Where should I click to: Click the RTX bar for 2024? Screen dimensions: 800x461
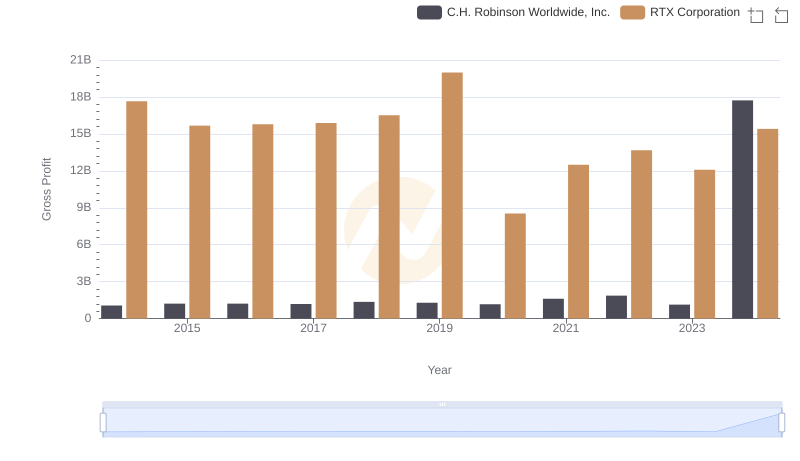768,224
